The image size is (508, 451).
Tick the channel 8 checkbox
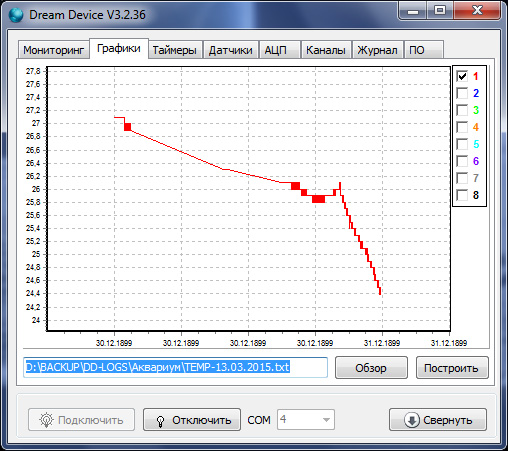tap(462, 195)
